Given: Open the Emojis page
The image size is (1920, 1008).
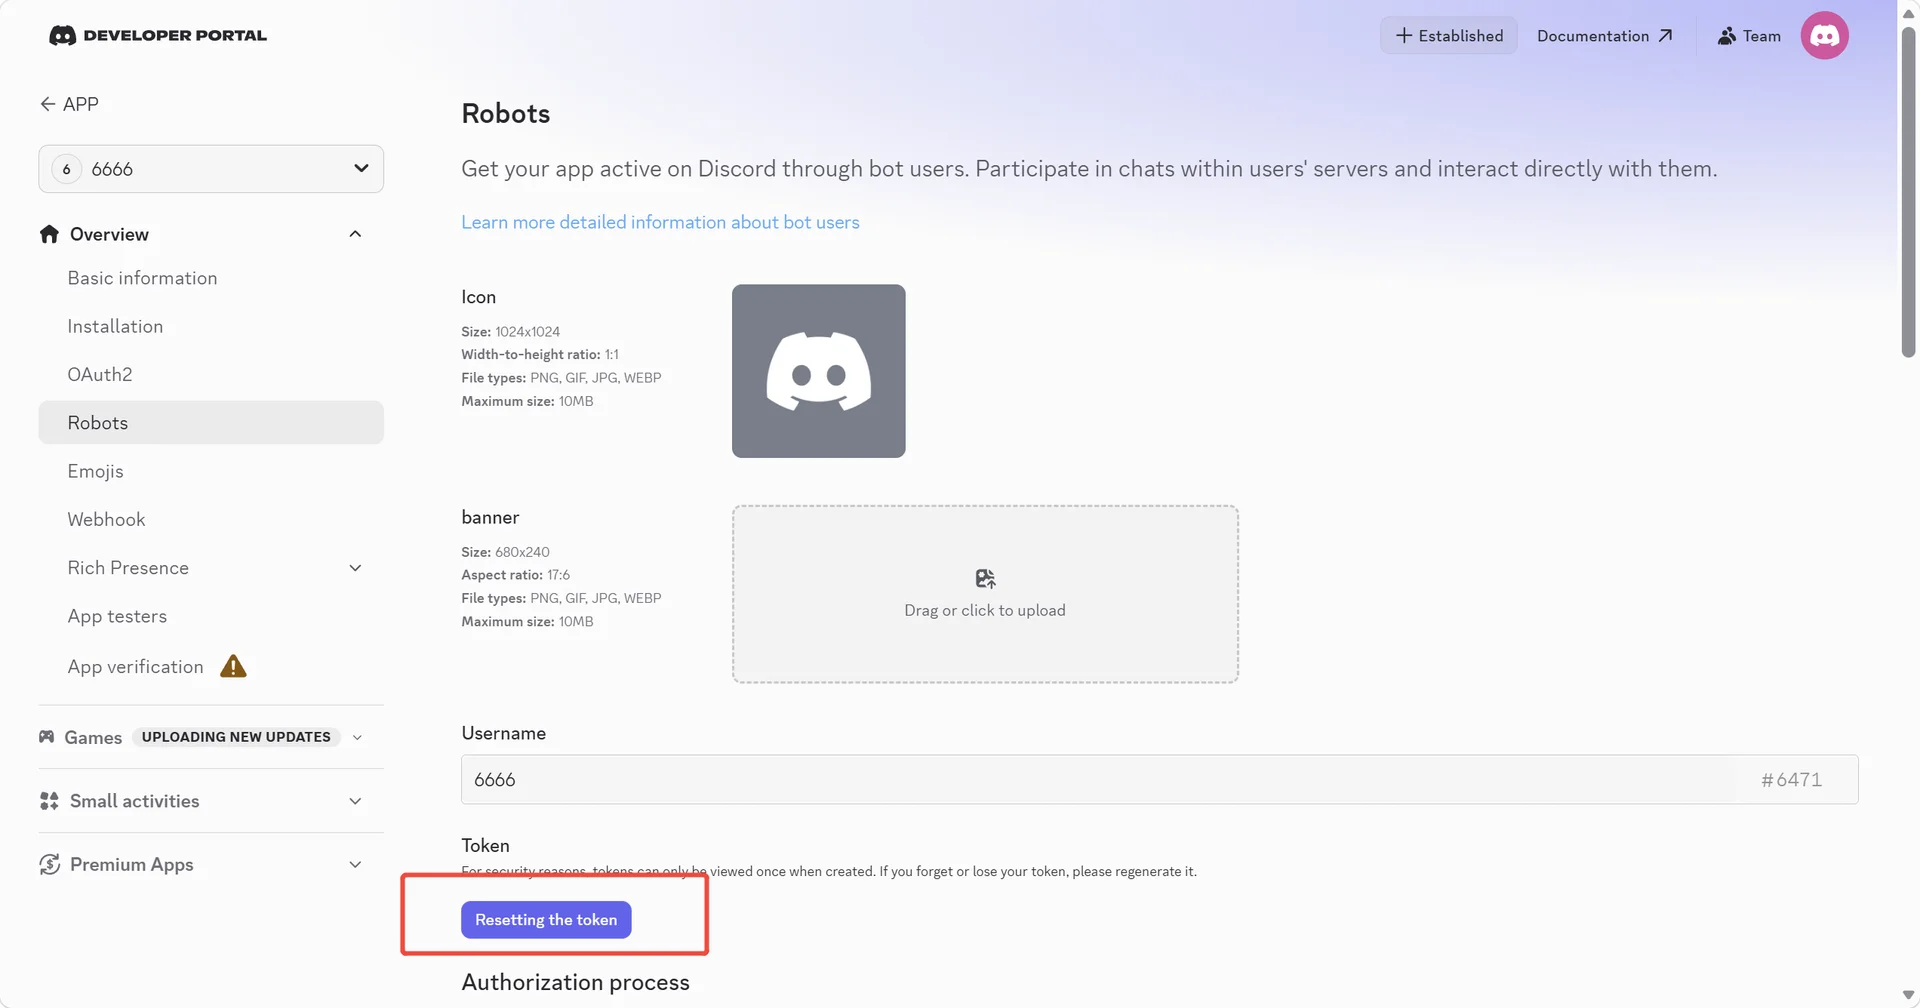Looking at the screenshot, I should click(95, 471).
